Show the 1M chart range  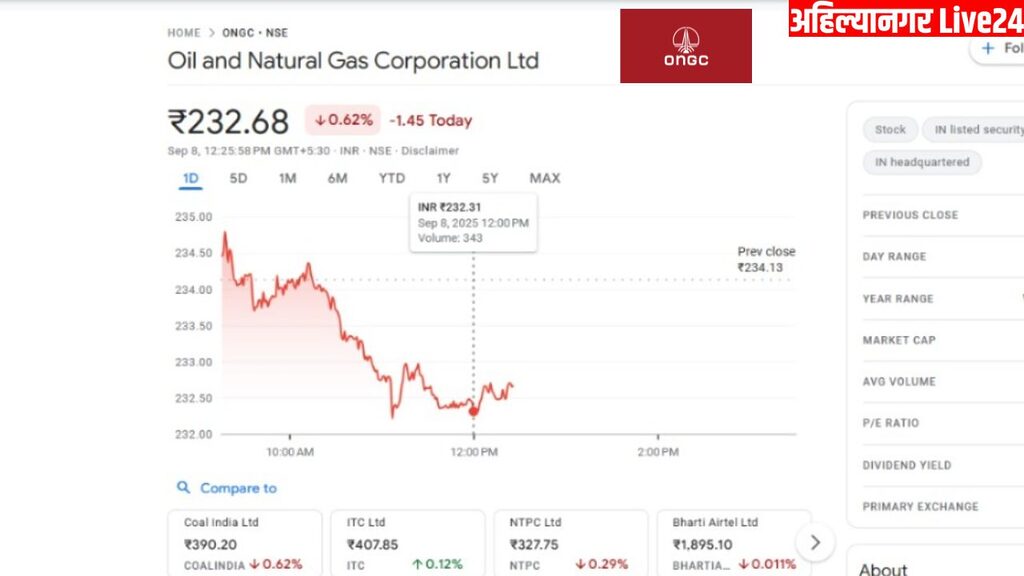(287, 178)
